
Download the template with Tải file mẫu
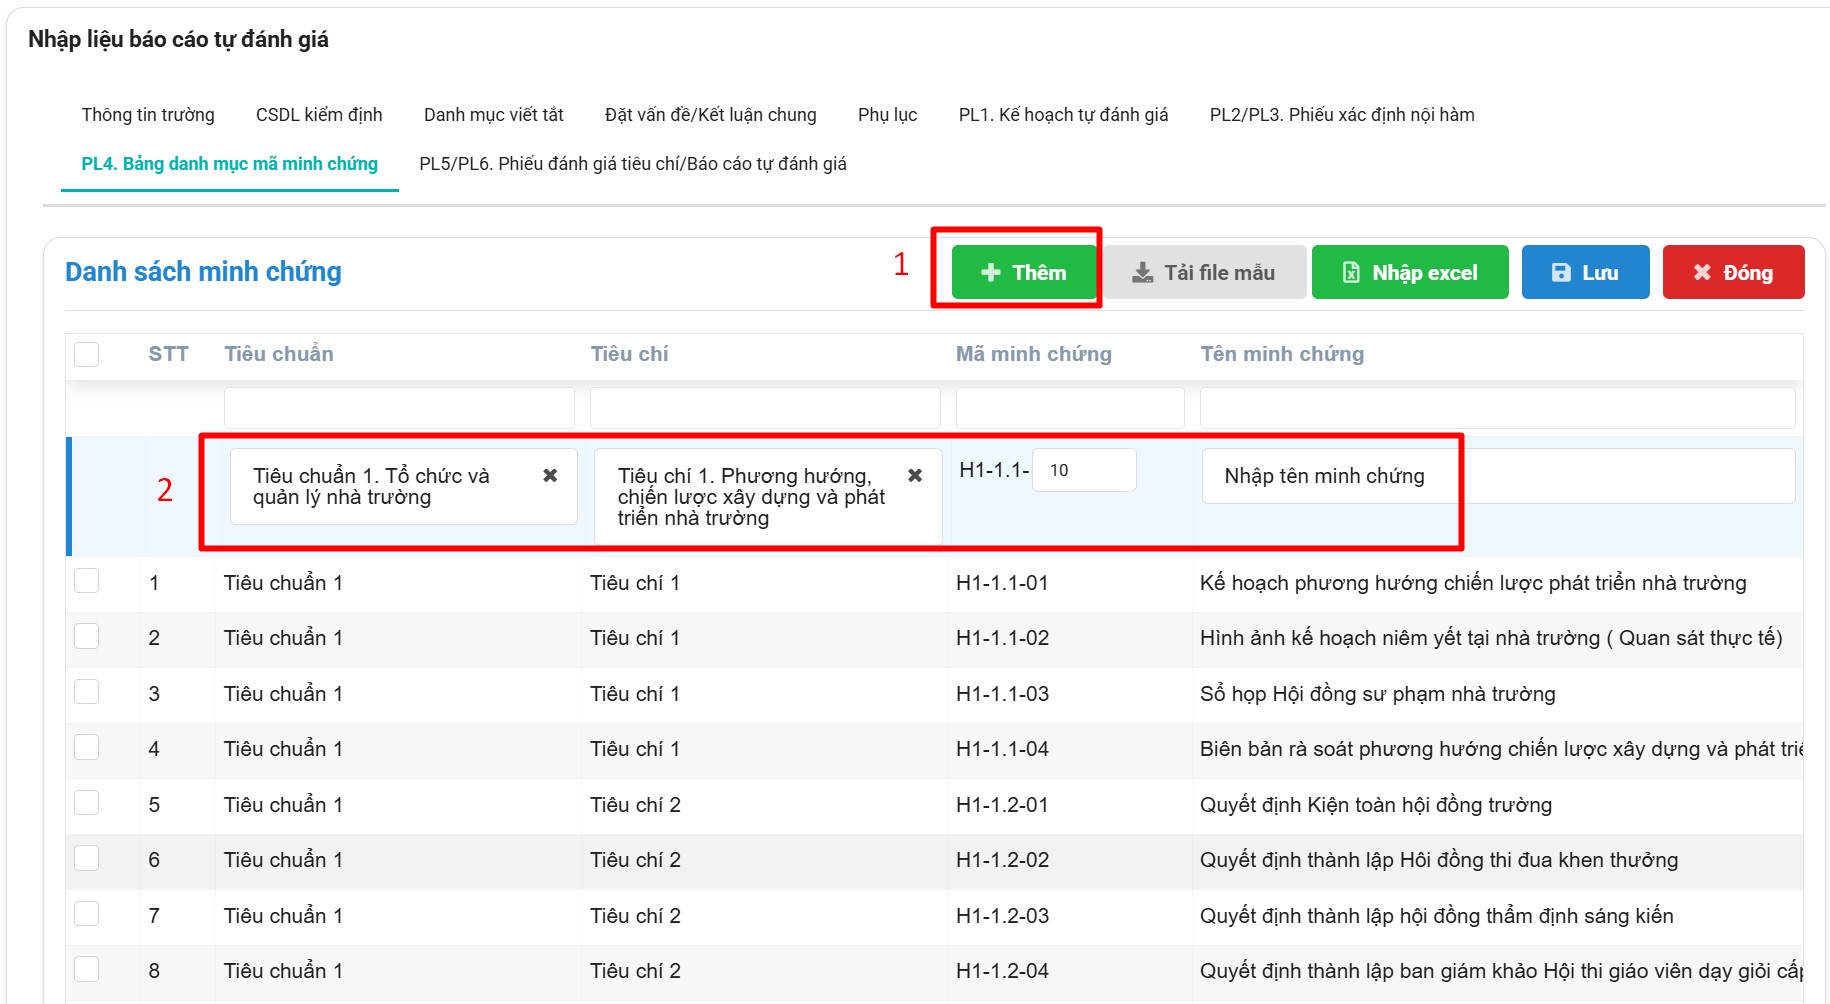(1204, 272)
